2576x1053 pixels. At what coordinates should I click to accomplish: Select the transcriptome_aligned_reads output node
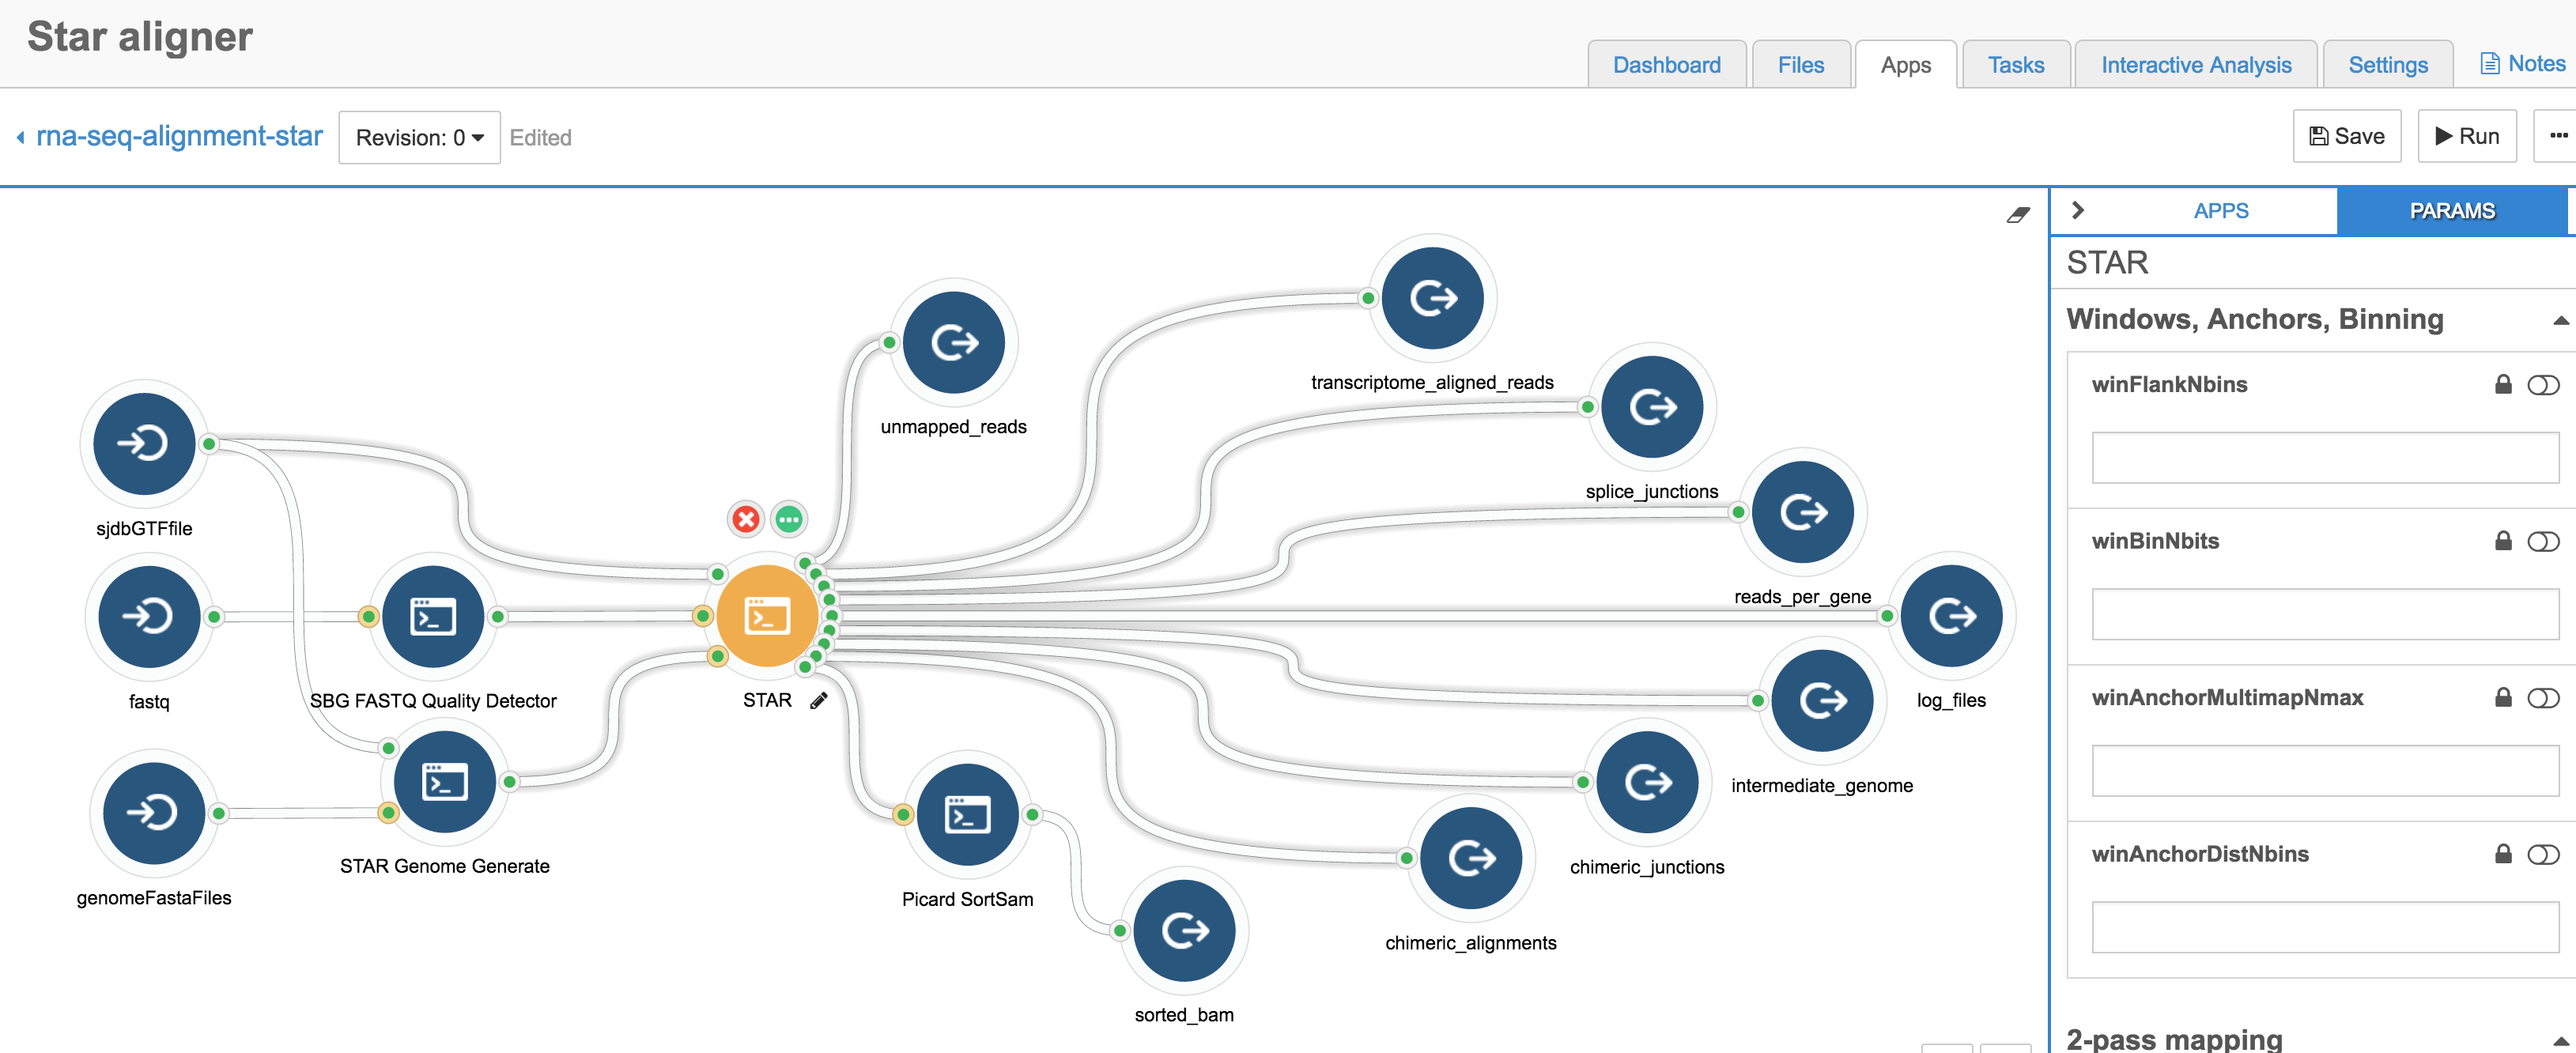pos(1433,298)
